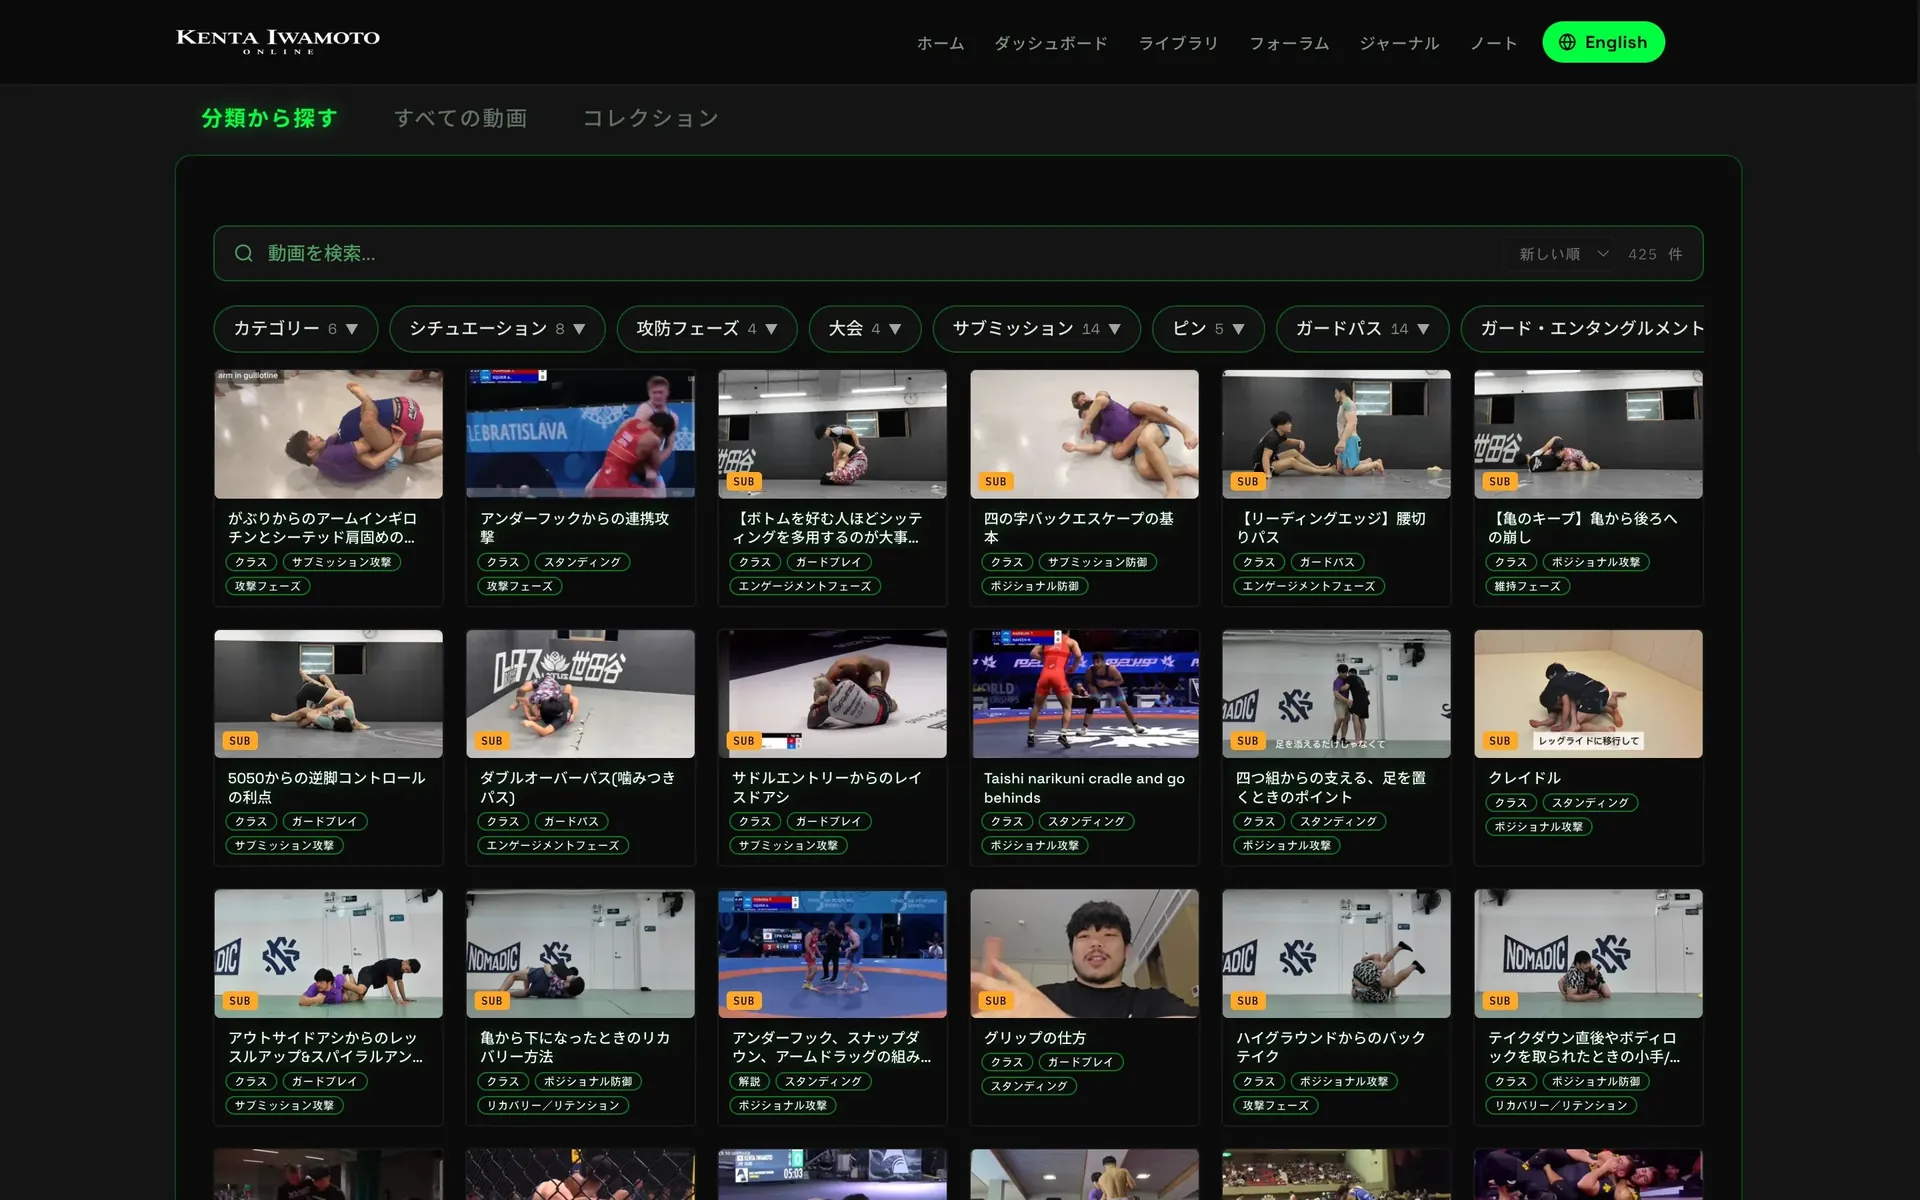This screenshot has width=1920, height=1200.
Task: Open the アンダーフックからの連携攻撃 video thumbnail
Action: point(580,434)
